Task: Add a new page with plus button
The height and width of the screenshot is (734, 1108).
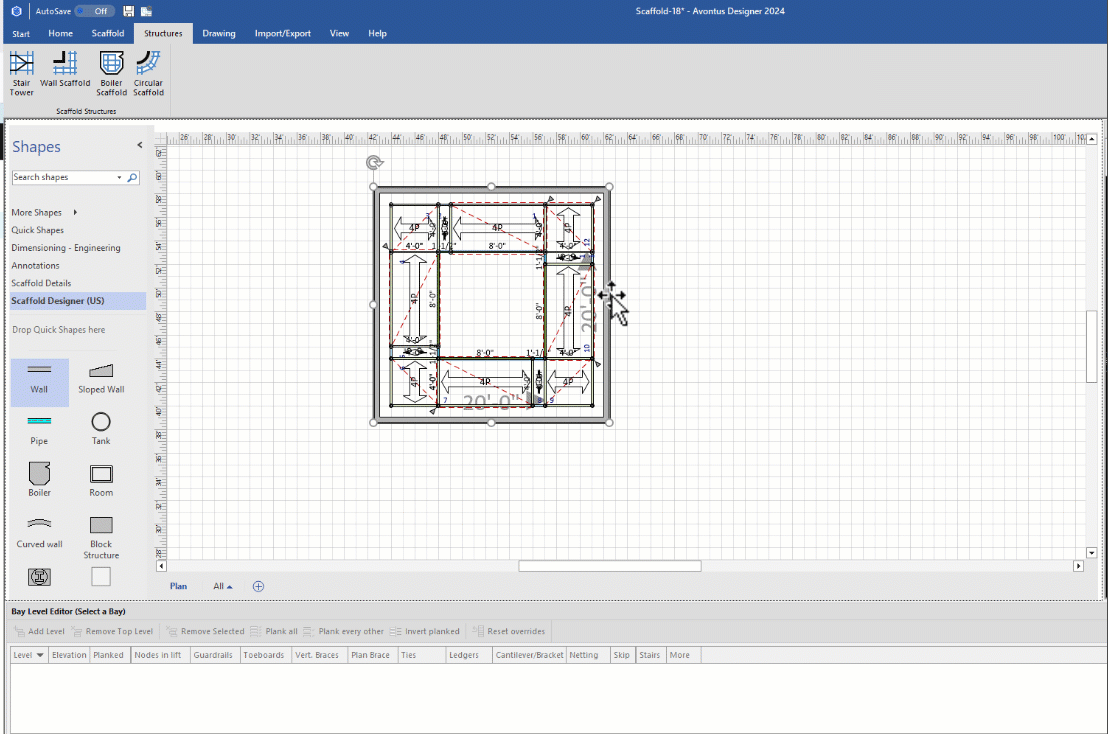Action: pos(258,586)
